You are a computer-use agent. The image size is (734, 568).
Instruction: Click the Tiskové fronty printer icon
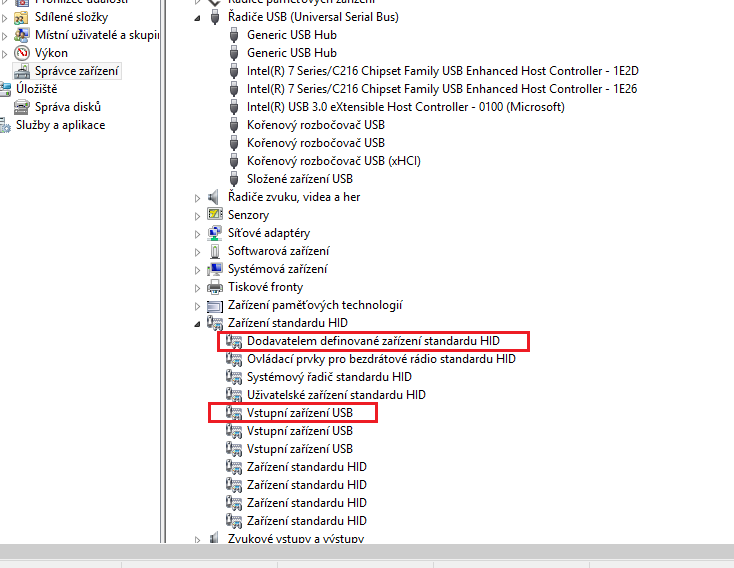coord(214,287)
